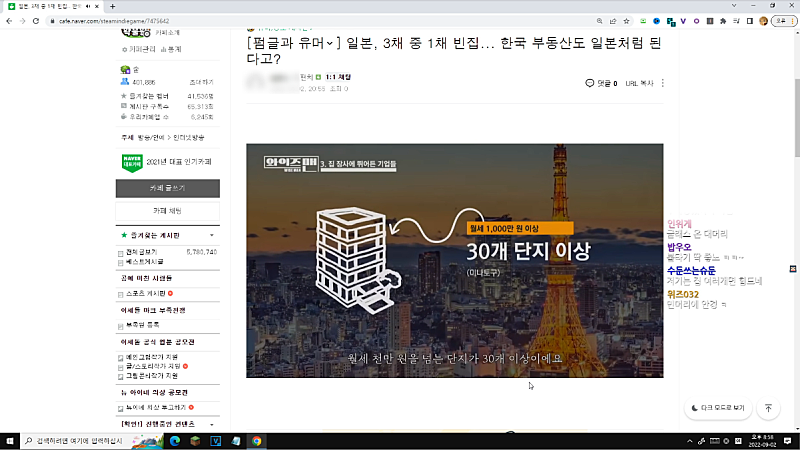Click the NAVER 대표카페 green badge
The image size is (800, 450).
pos(132,163)
